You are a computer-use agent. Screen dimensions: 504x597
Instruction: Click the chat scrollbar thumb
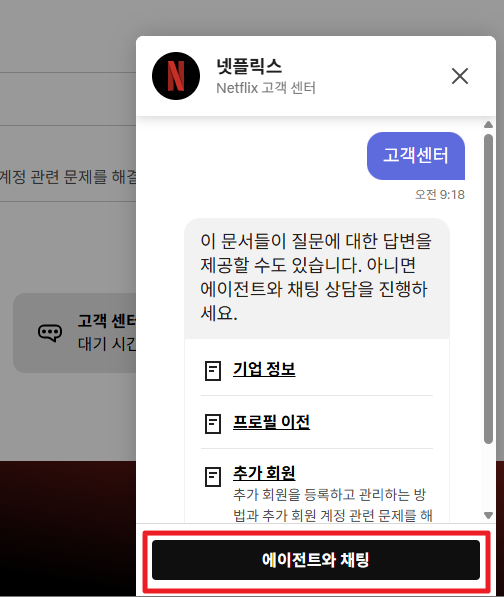tap(488, 289)
